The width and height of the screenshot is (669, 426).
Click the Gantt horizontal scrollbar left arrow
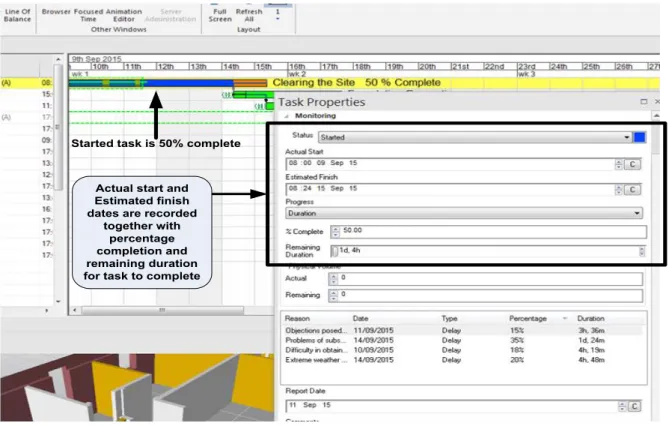75,310
